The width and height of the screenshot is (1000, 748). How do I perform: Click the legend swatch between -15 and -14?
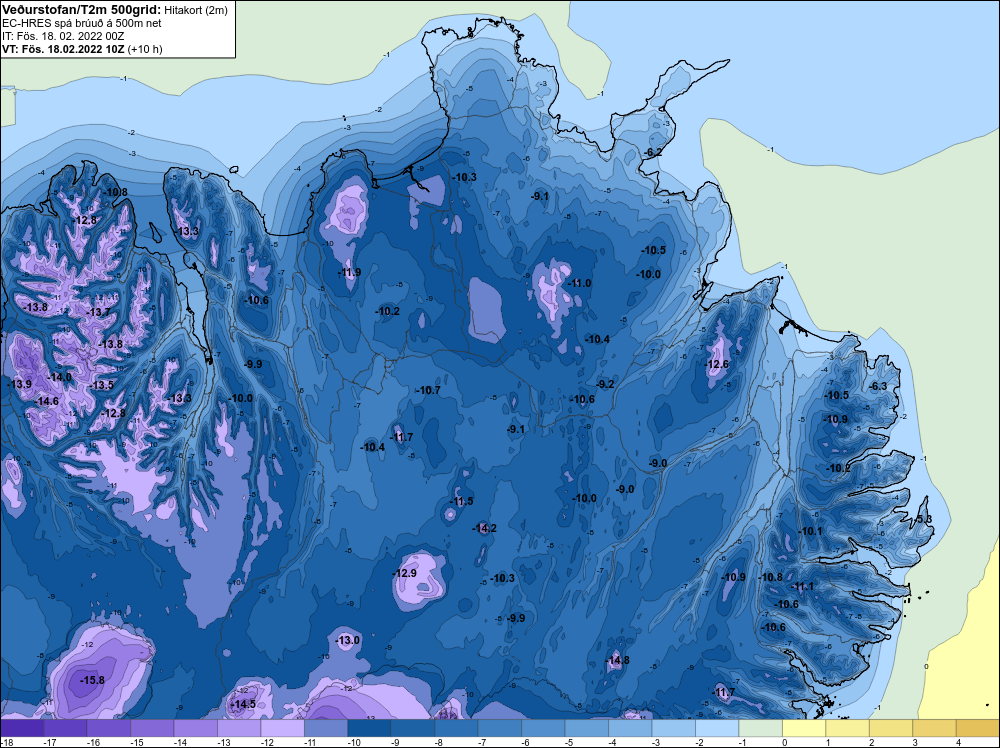pos(152,728)
